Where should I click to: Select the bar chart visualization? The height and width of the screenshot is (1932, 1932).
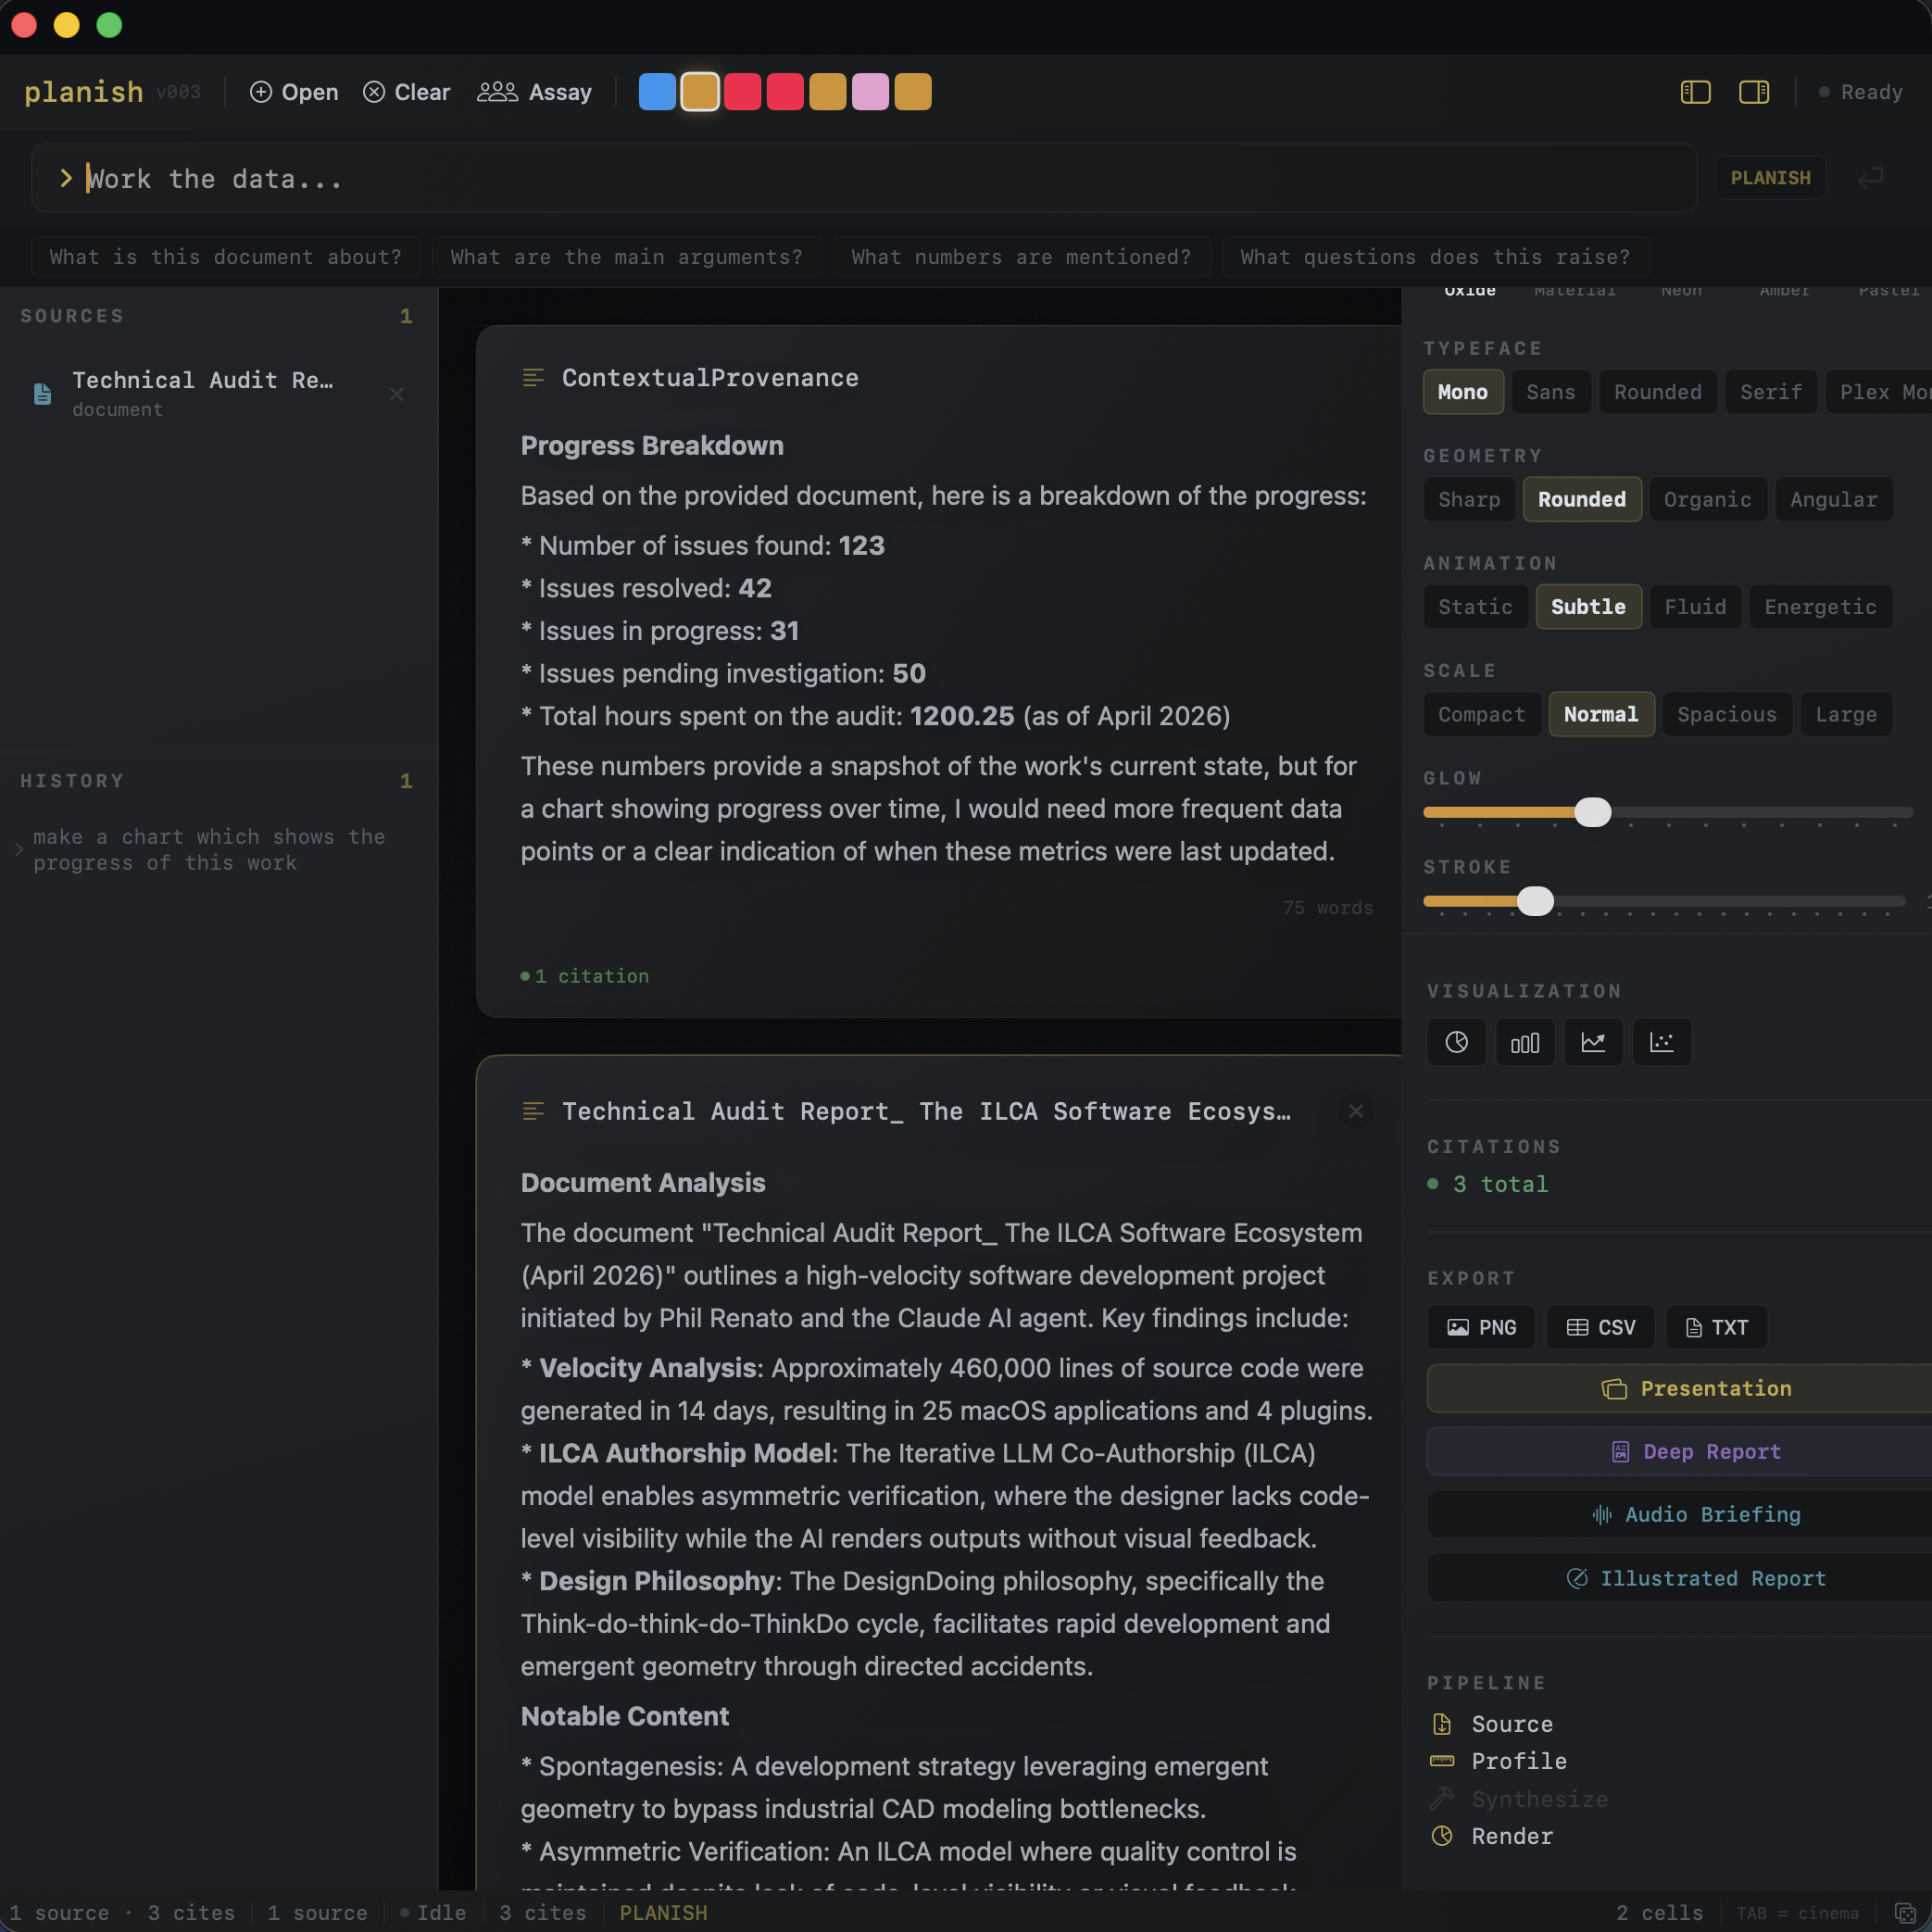coord(1525,1041)
